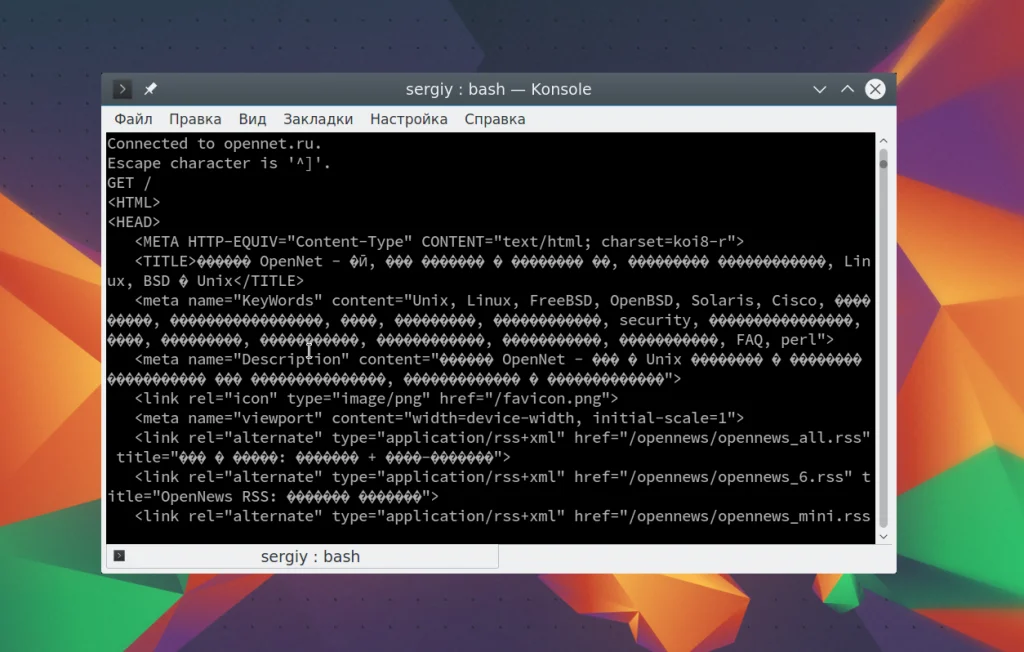Screen dimensions: 1024x652
Task: Click the '<HEAD>' tag line
Action: [x=134, y=222]
